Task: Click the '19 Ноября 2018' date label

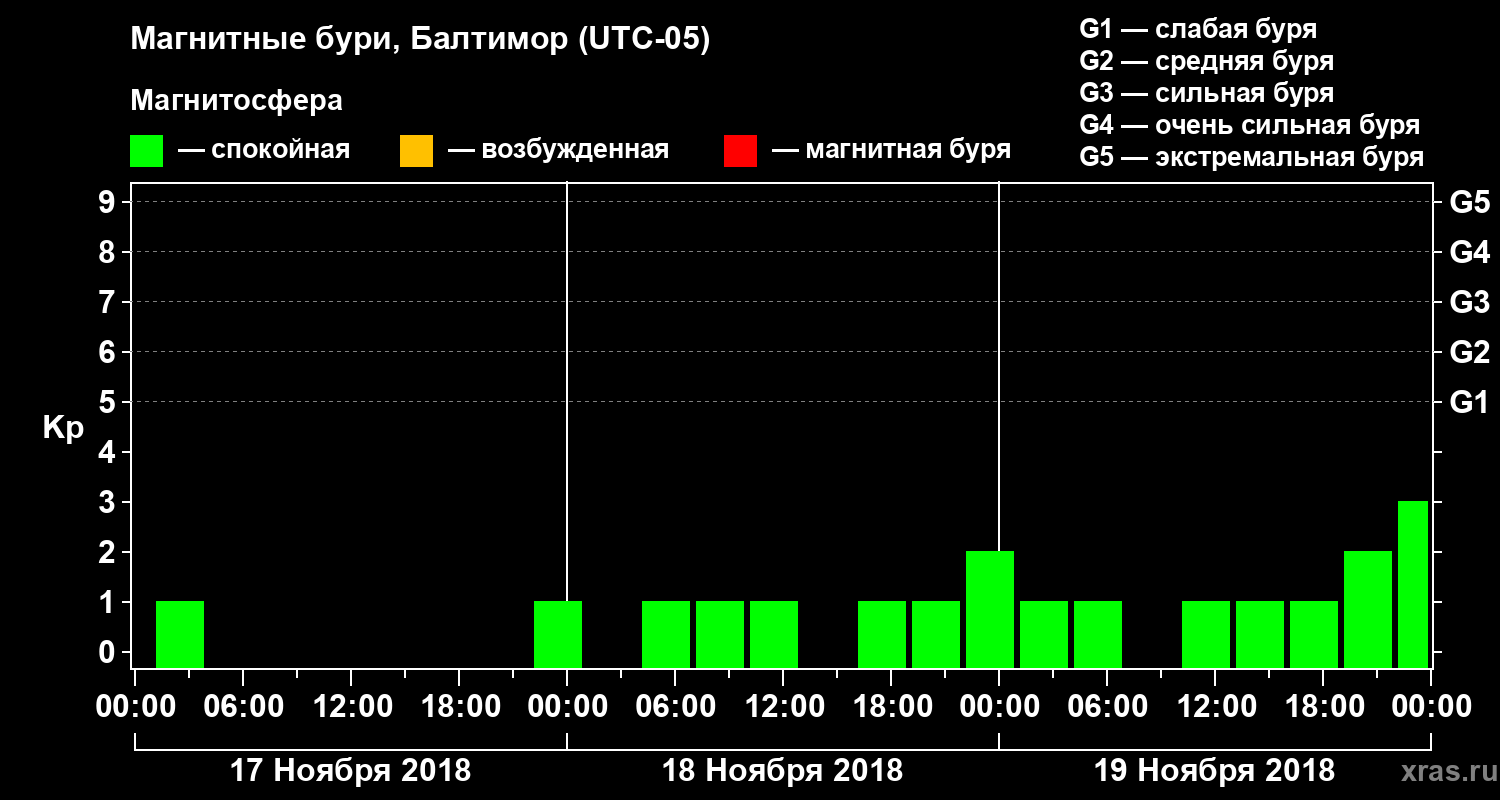Action: 1214,771
